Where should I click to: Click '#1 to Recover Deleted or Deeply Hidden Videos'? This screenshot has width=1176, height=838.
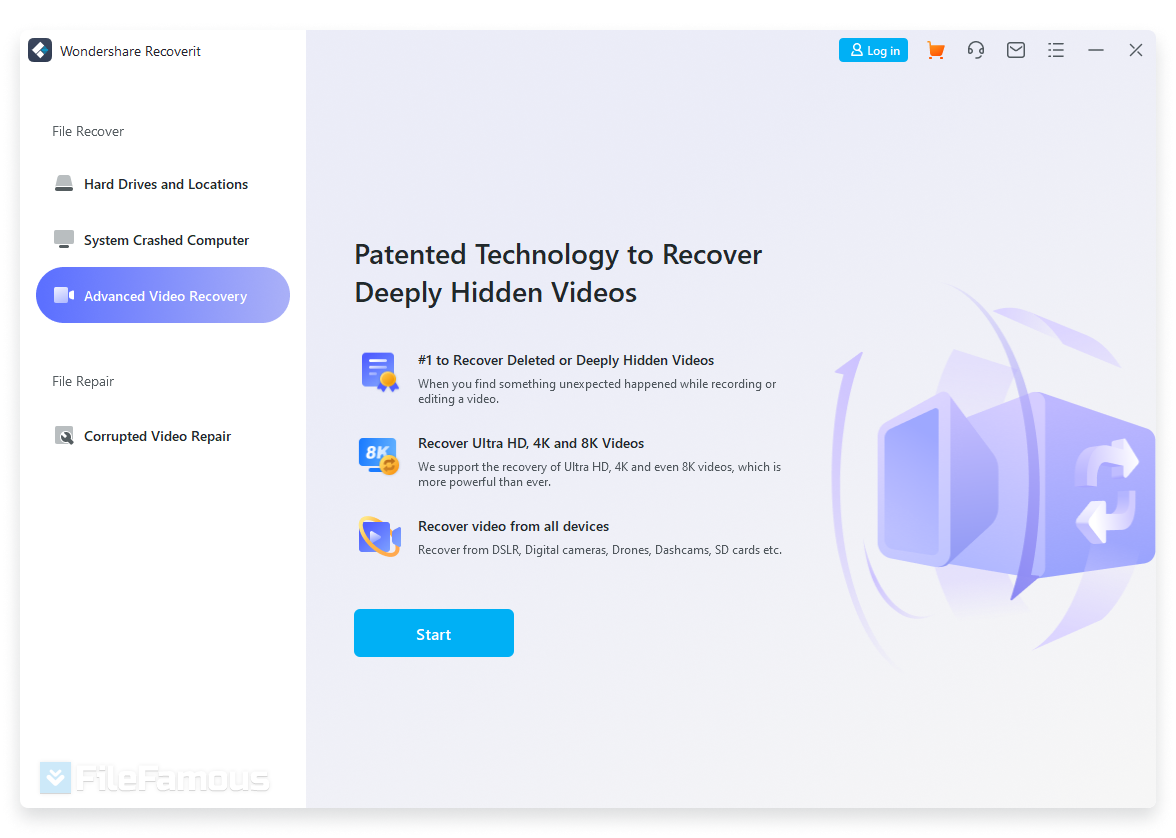tap(566, 360)
